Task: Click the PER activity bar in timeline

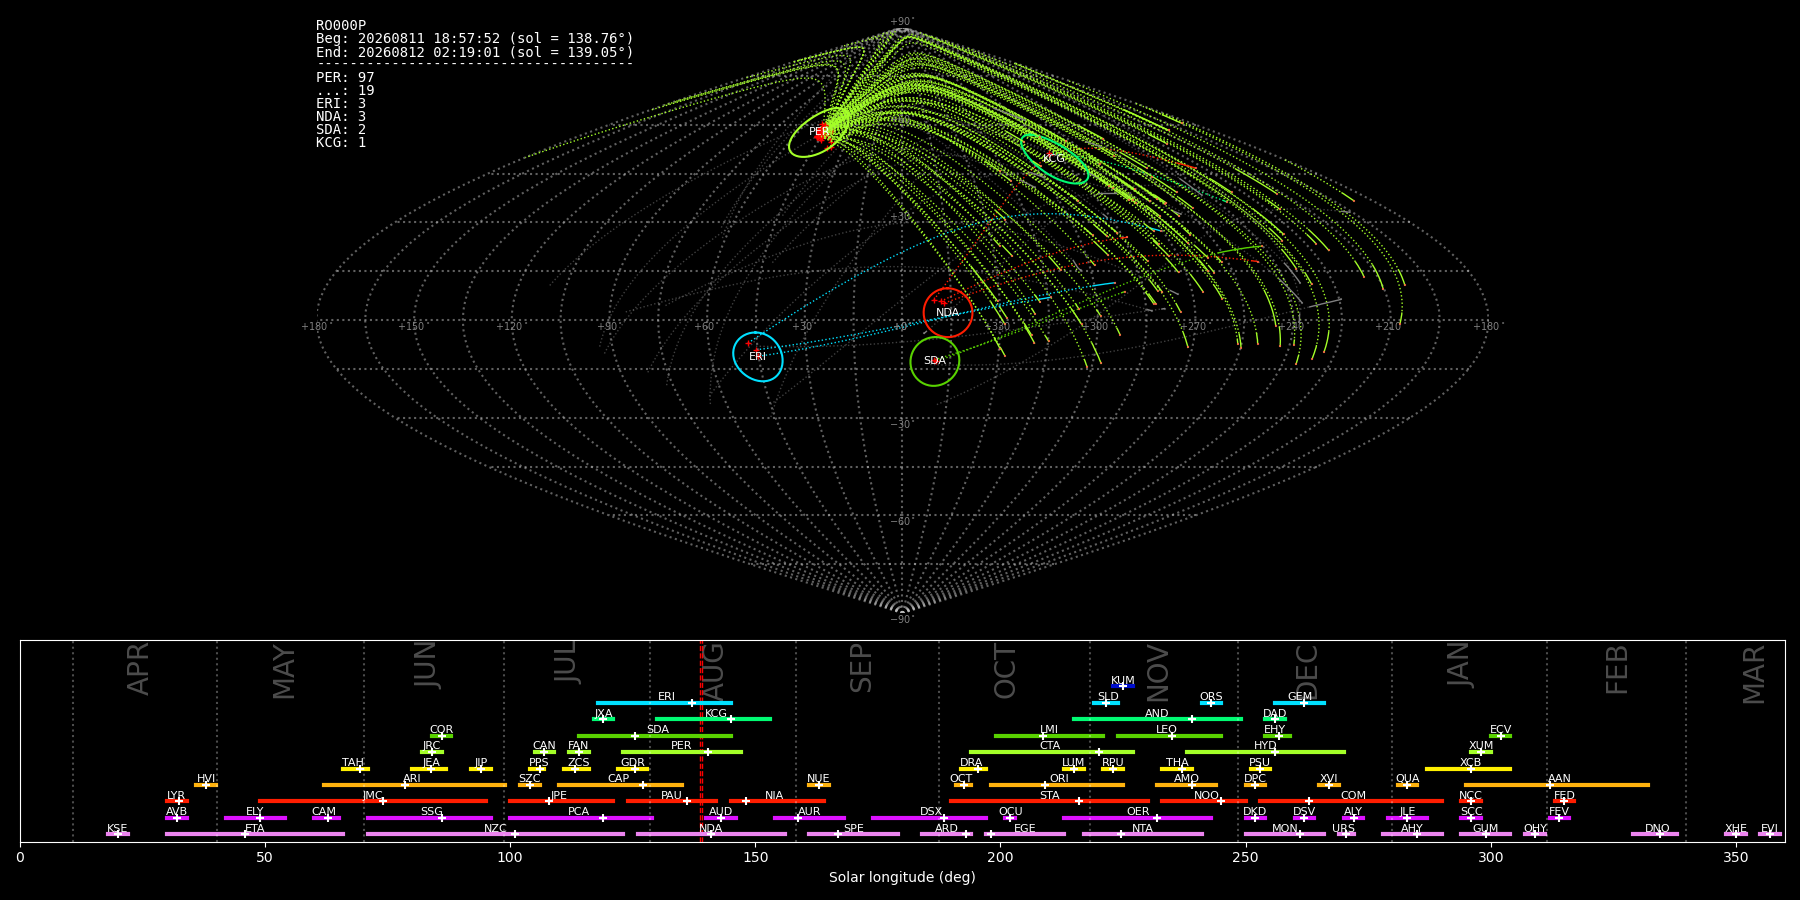Action: tap(682, 752)
